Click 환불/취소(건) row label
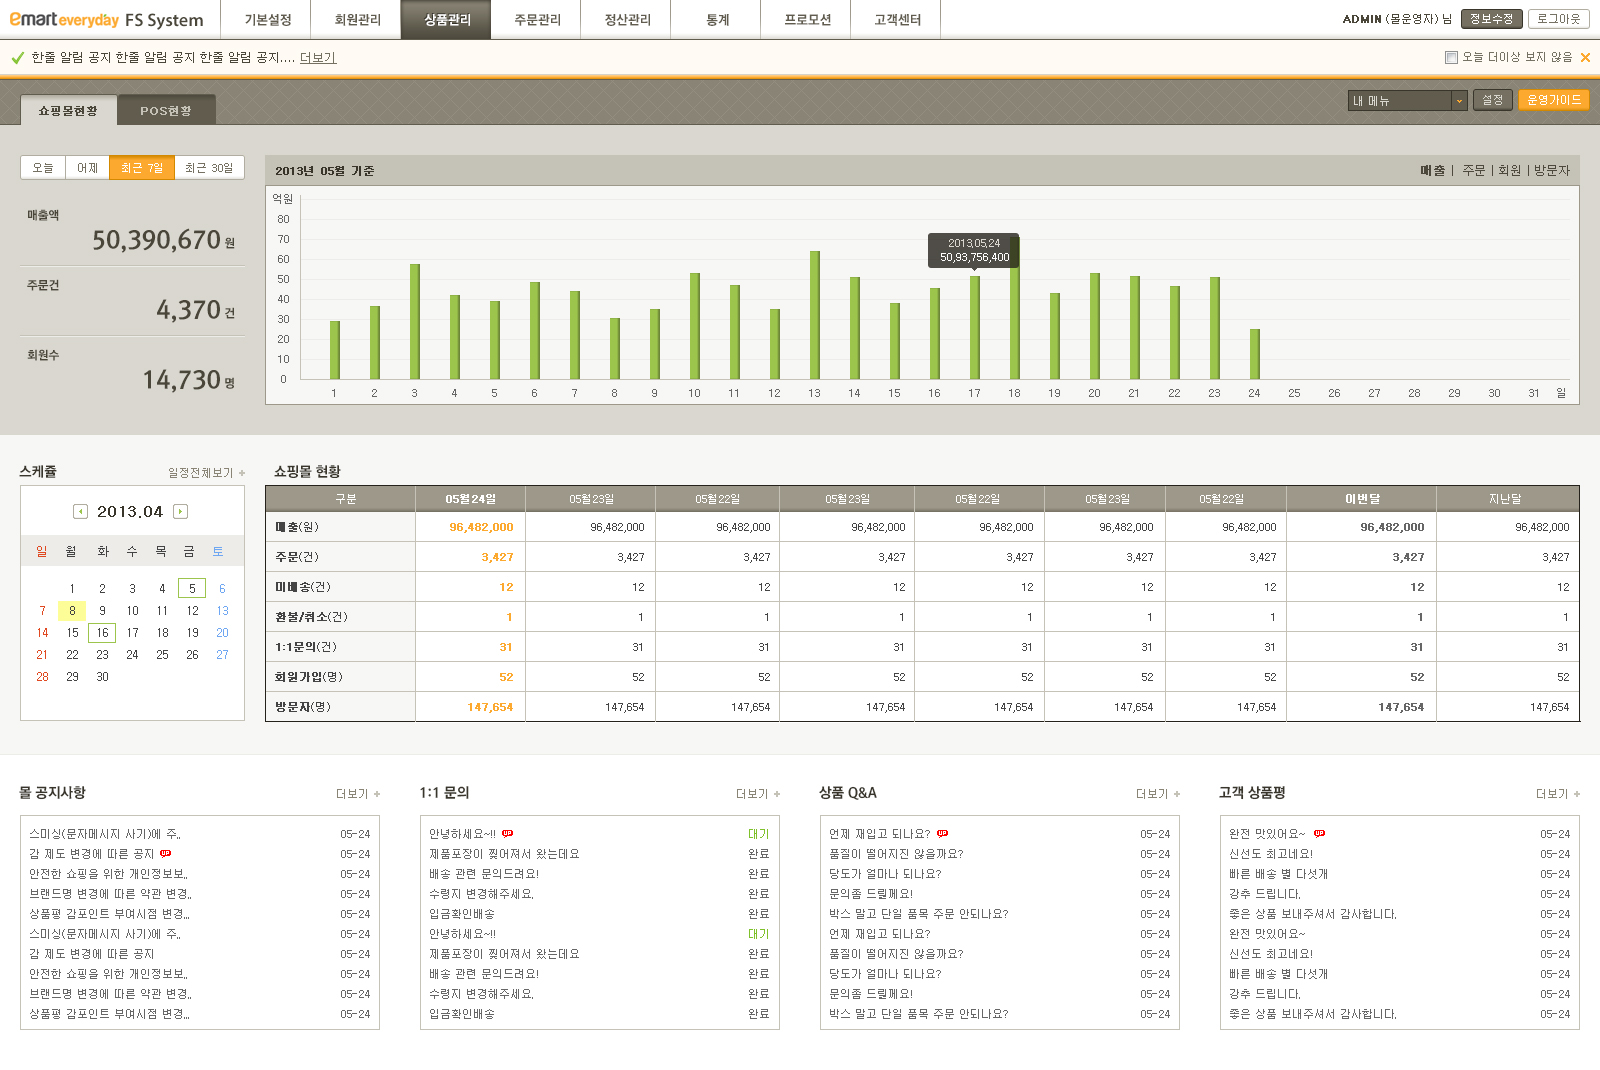Image resolution: width=1600 pixels, height=1070 pixels. click(312, 617)
